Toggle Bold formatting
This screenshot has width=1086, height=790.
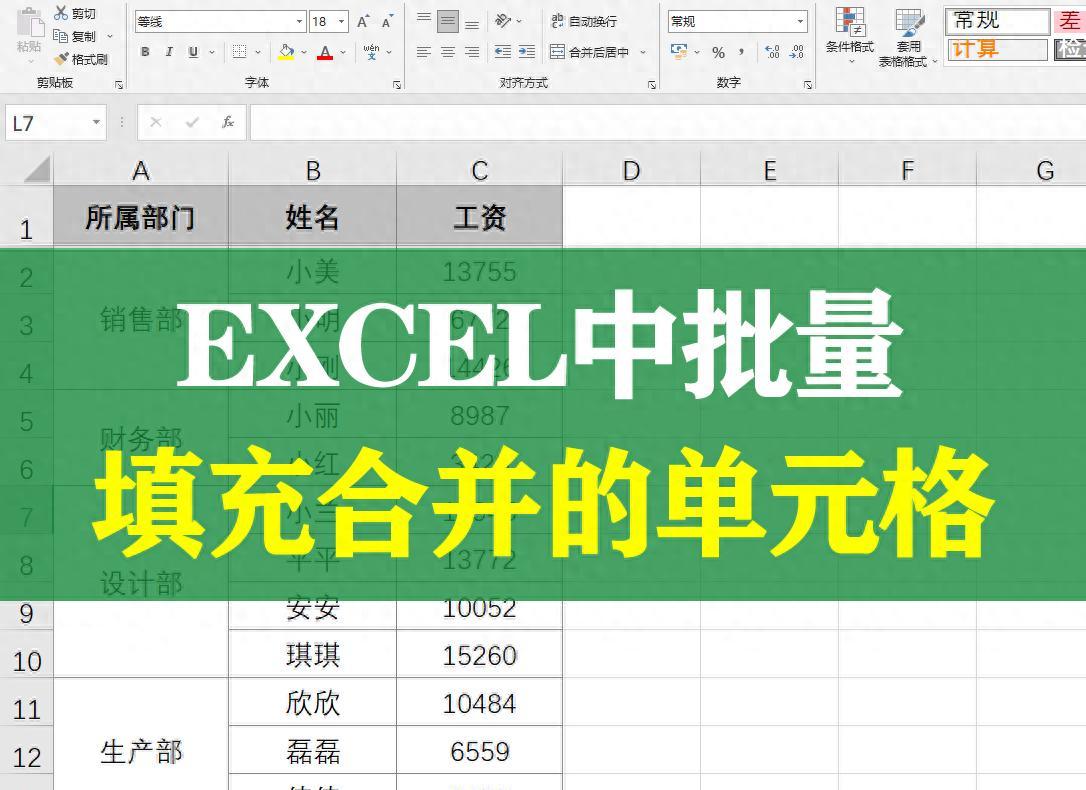click(x=145, y=52)
